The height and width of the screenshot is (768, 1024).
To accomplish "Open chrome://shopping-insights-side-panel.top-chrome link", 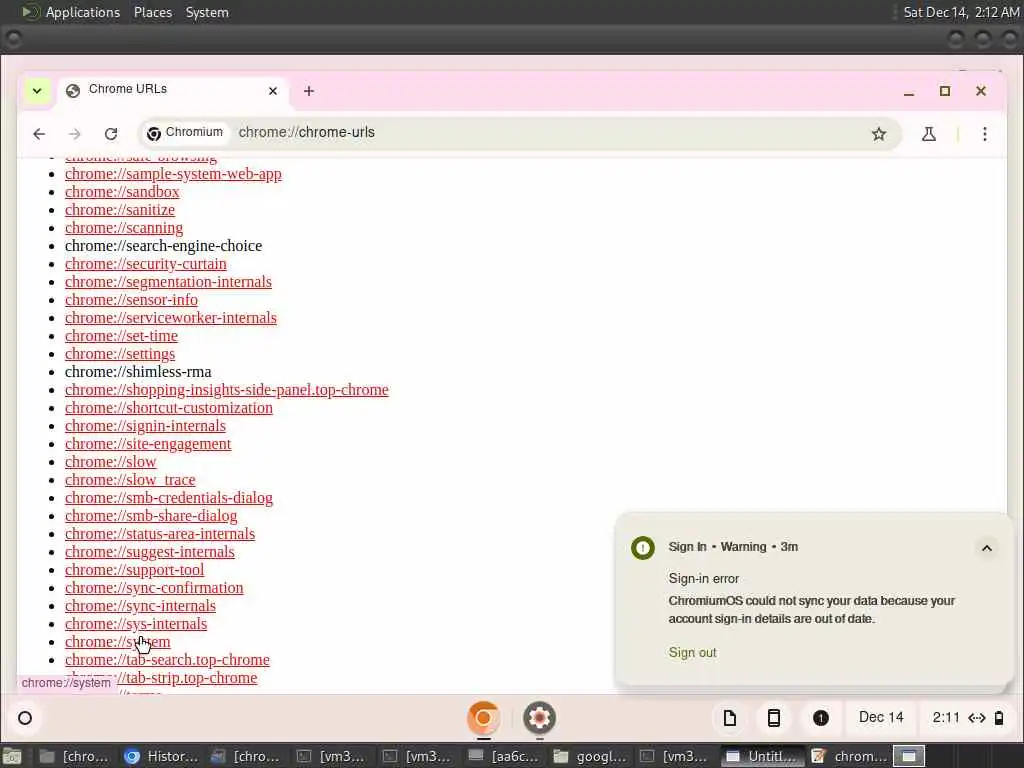I will click(227, 390).
